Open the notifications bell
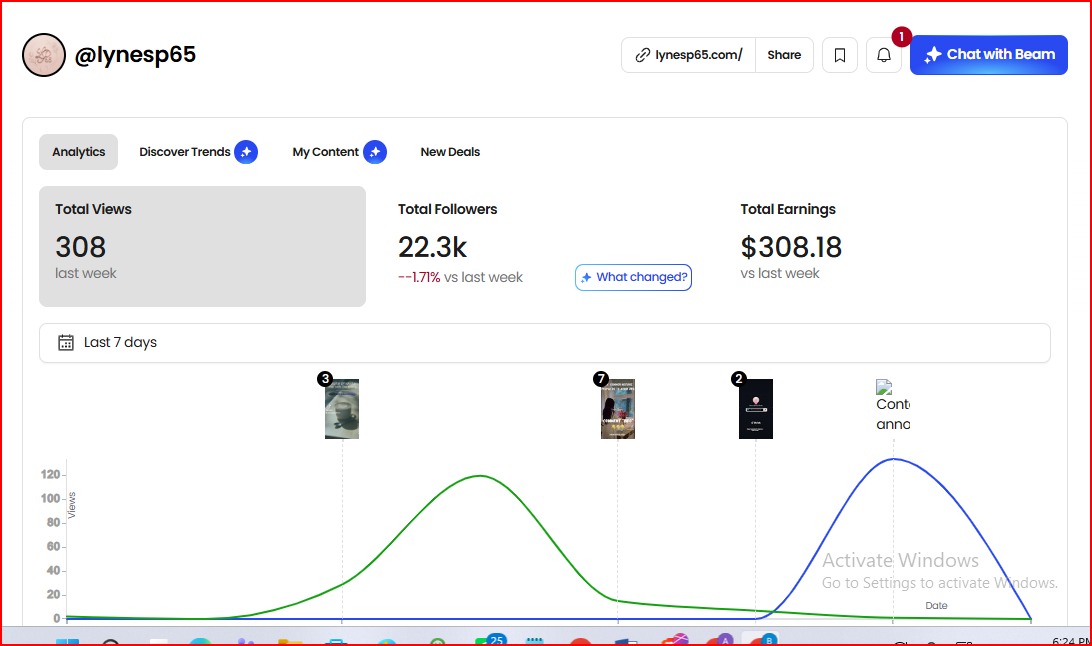 (884, 55)
